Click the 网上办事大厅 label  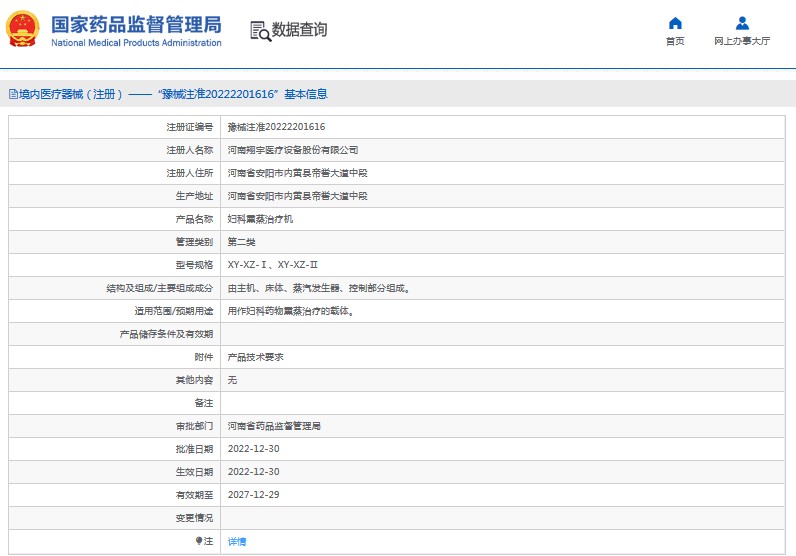742,41
